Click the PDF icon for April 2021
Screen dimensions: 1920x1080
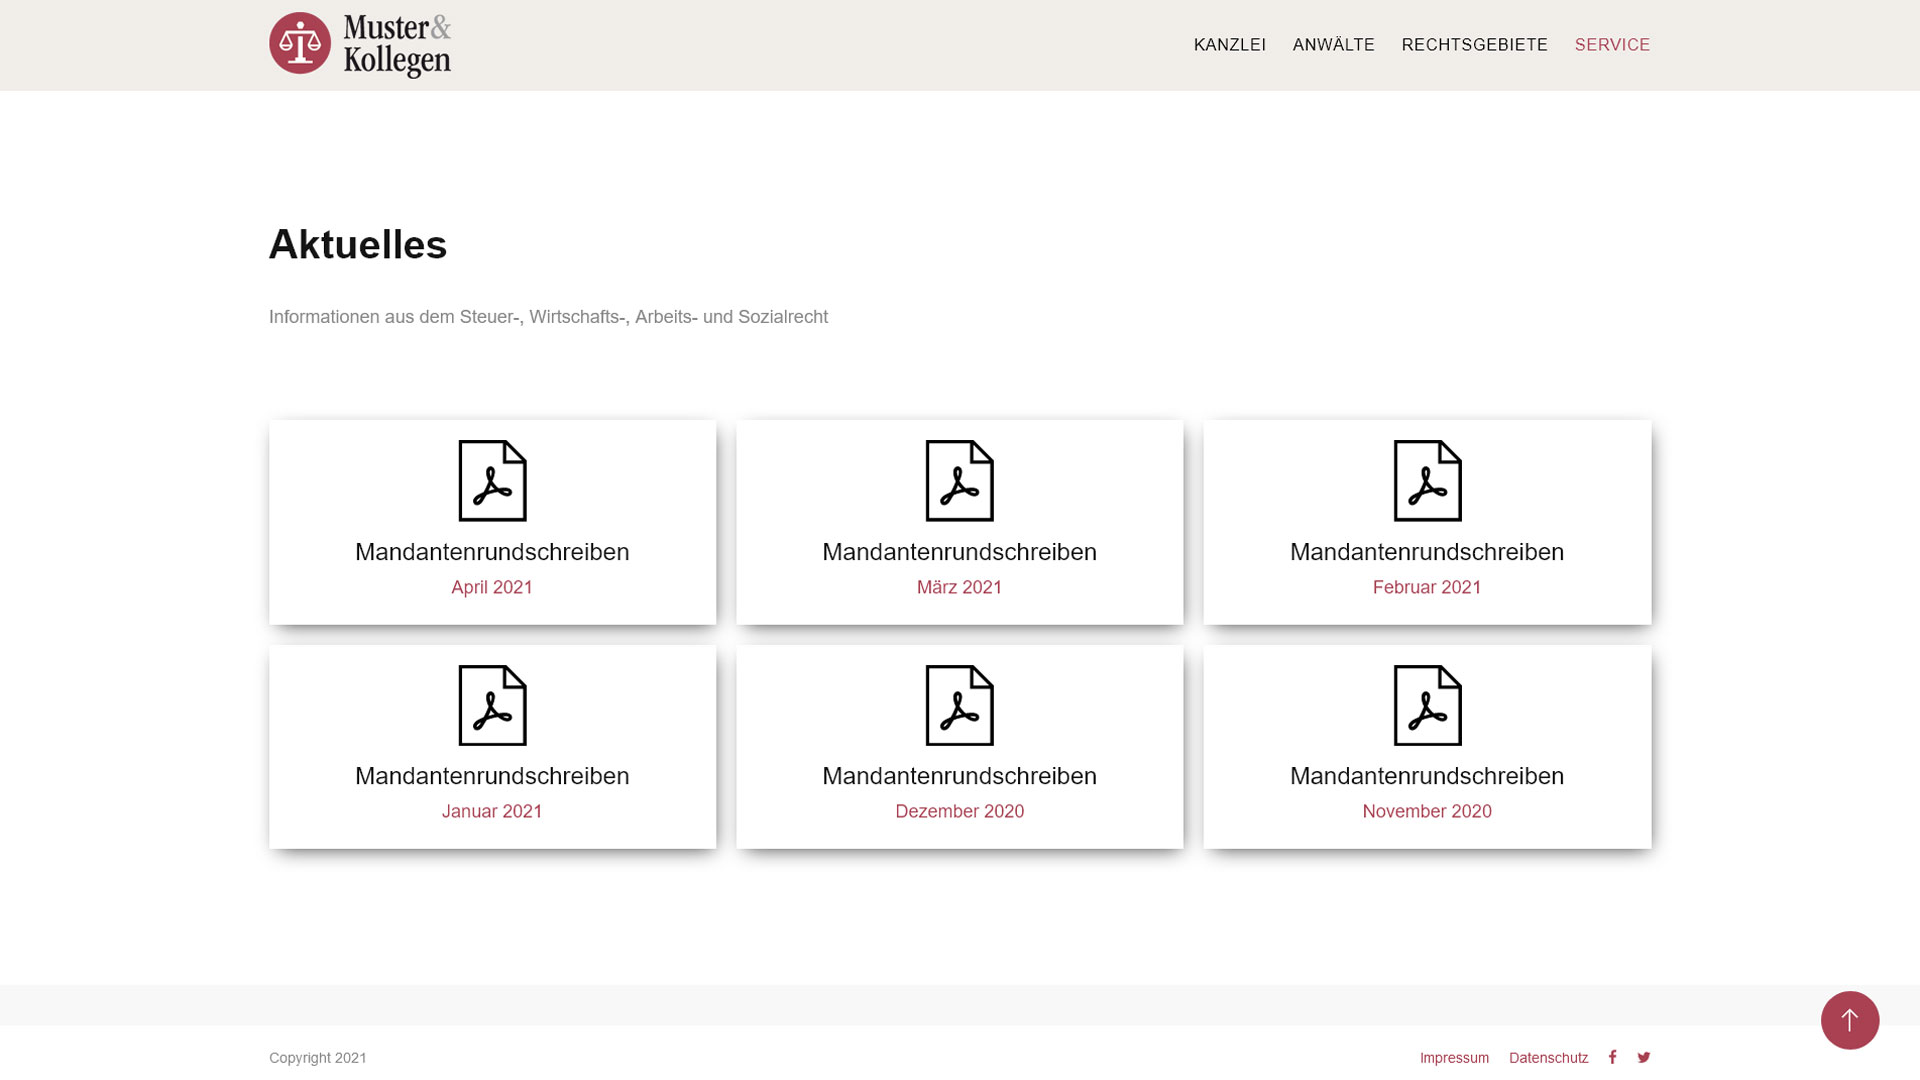pyautogui.click(x=492, y=481)
